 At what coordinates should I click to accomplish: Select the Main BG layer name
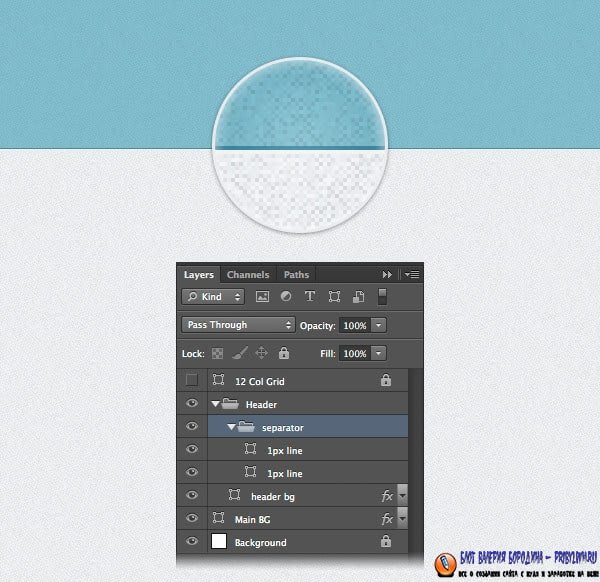(x=253, y=520)
